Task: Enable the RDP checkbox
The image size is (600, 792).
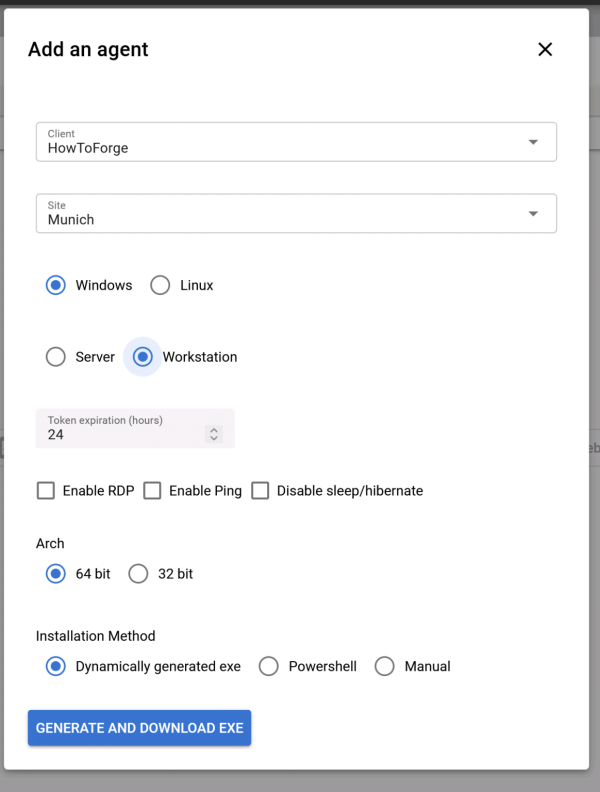Action: pyautogui.click(x=45, y=491)
